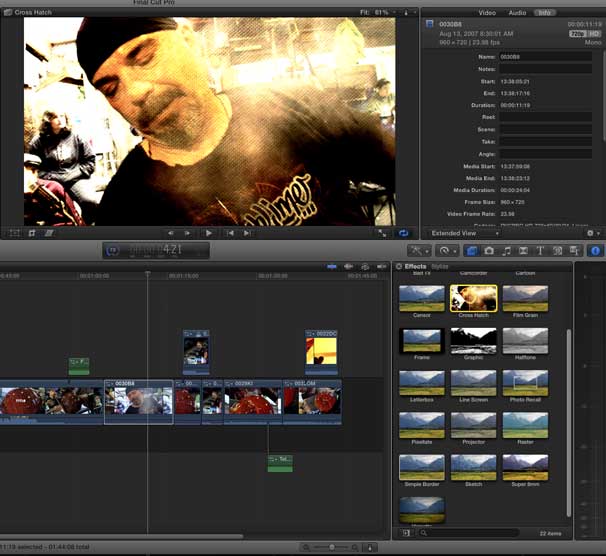
Task: Apply the Cross Hatch effect thumbnail
Action: pos(473,298)
